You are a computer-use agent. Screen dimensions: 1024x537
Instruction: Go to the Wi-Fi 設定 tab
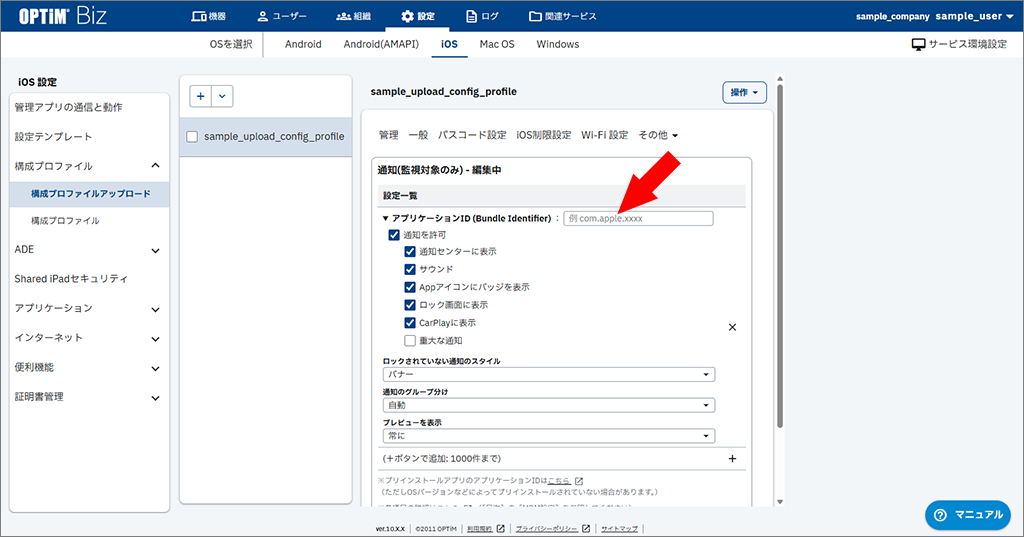tap(605, 135)
